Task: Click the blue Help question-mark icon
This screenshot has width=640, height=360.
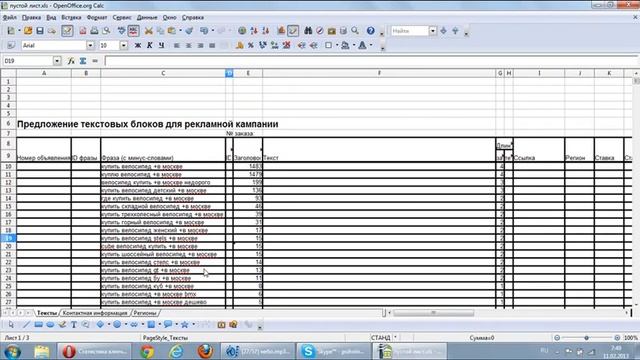Action: click(370, 31)
